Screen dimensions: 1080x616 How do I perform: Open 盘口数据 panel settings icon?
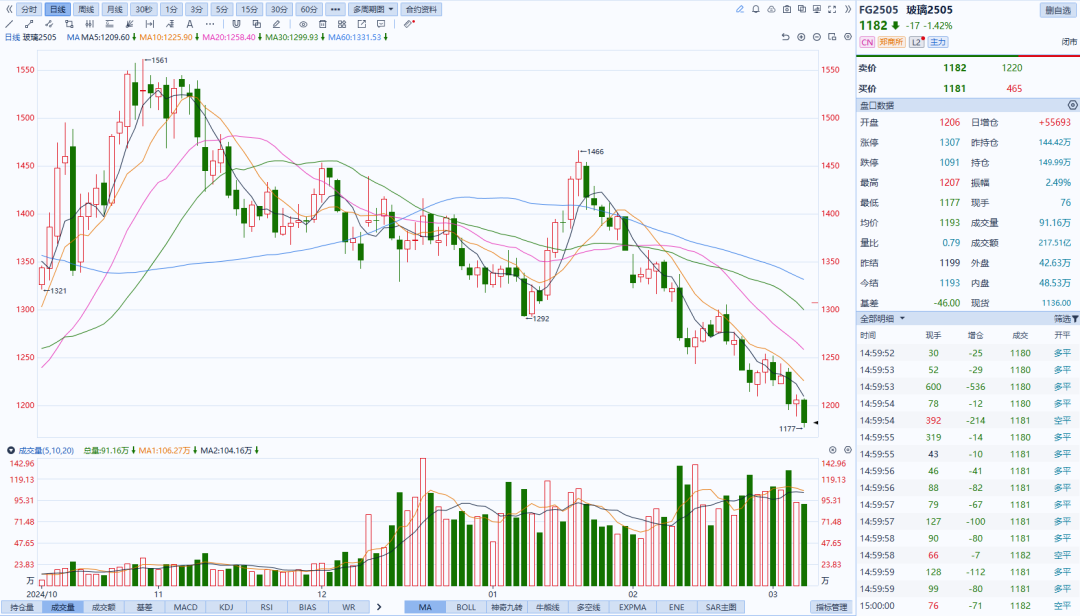tap(1072, 105)
